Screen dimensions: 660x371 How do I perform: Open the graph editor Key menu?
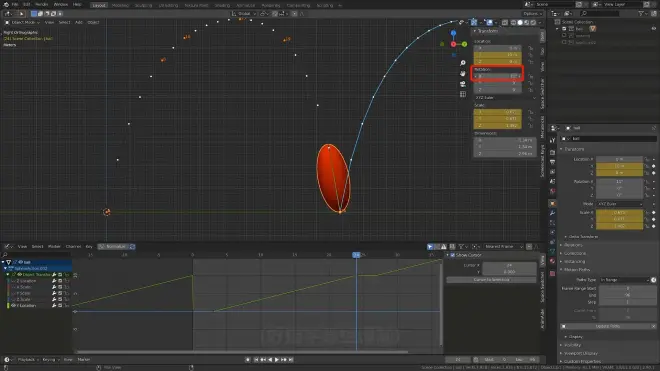coord(89,247)
